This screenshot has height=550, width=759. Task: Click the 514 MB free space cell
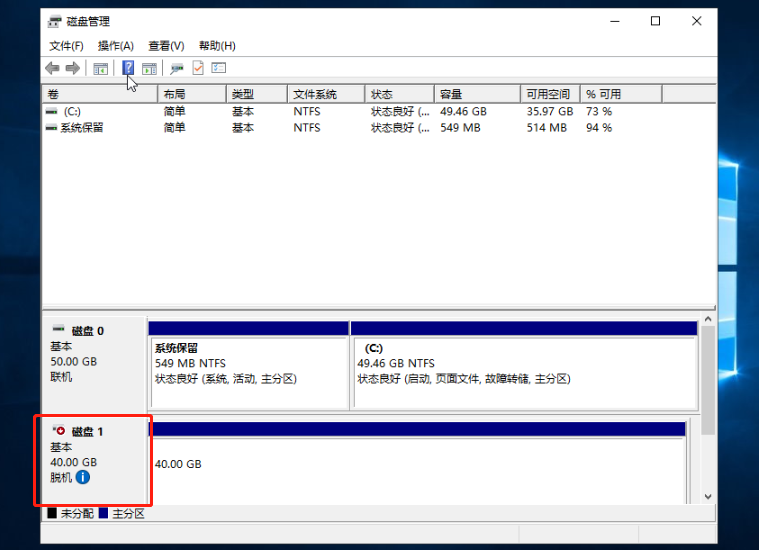[x=546, y=128]
